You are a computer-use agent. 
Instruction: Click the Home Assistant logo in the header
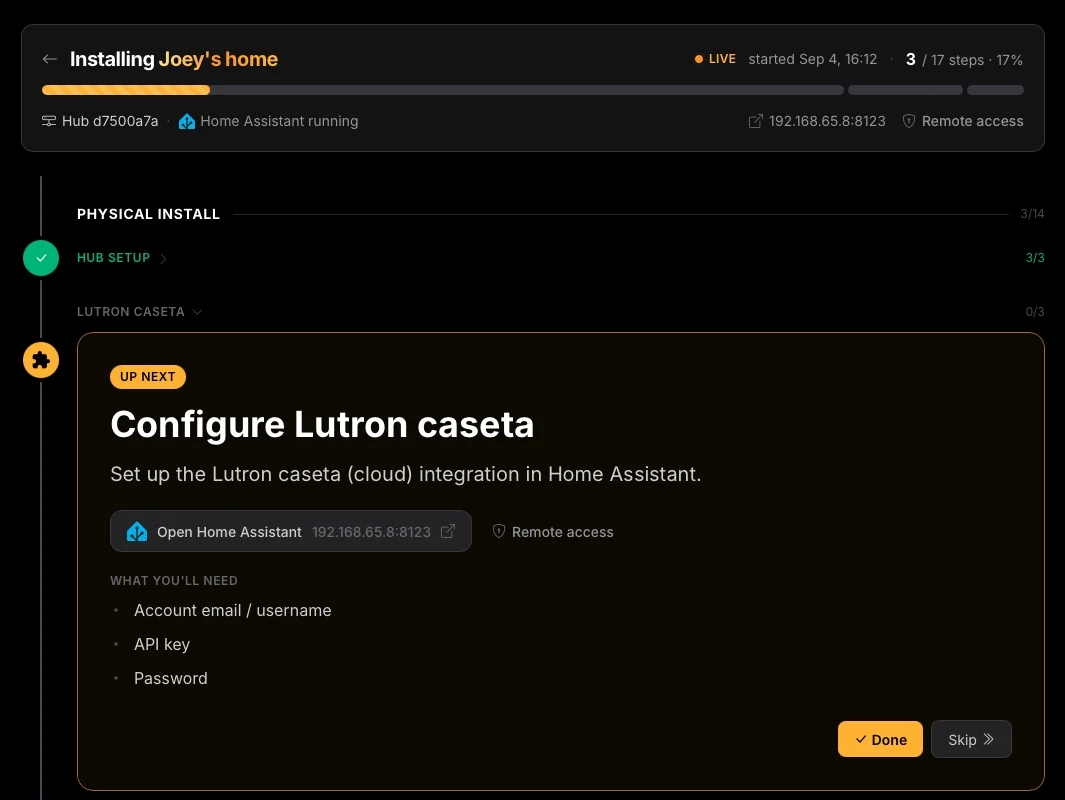[187, 121]
